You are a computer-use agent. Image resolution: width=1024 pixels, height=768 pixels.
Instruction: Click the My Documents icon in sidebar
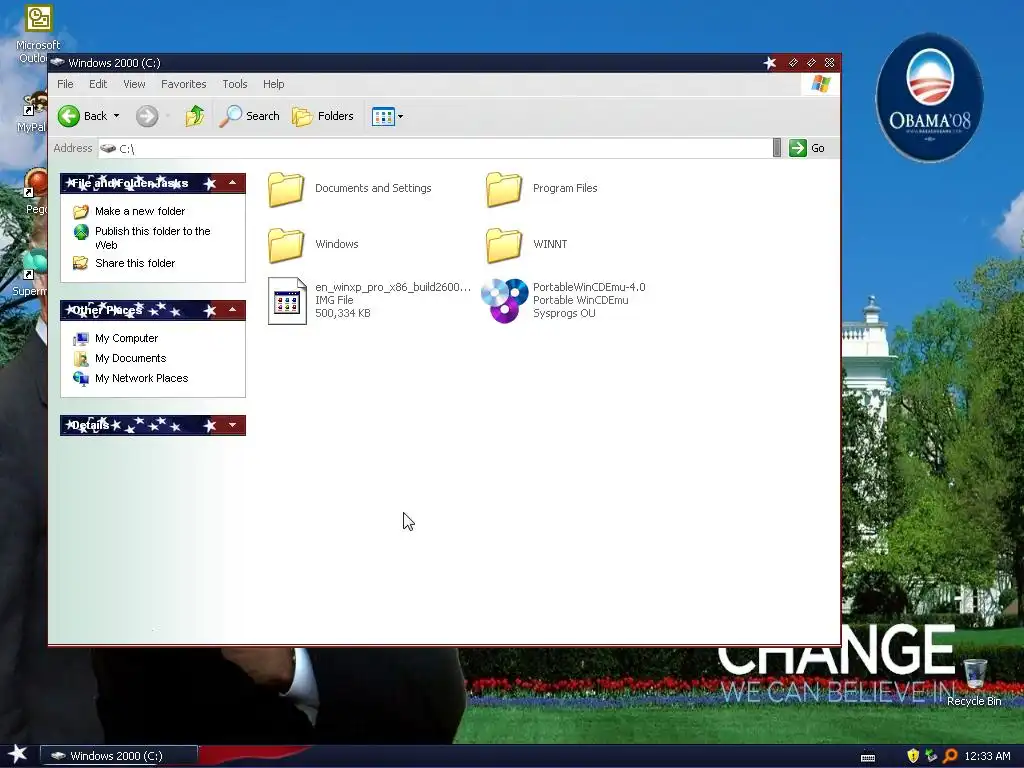pos(81,359)
